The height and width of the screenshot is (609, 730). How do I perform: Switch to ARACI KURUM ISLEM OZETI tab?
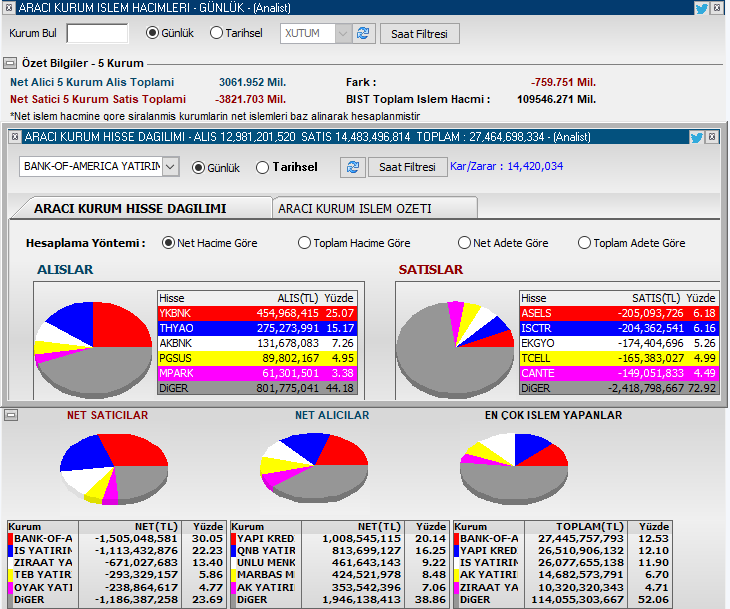(x=375, y=208)
